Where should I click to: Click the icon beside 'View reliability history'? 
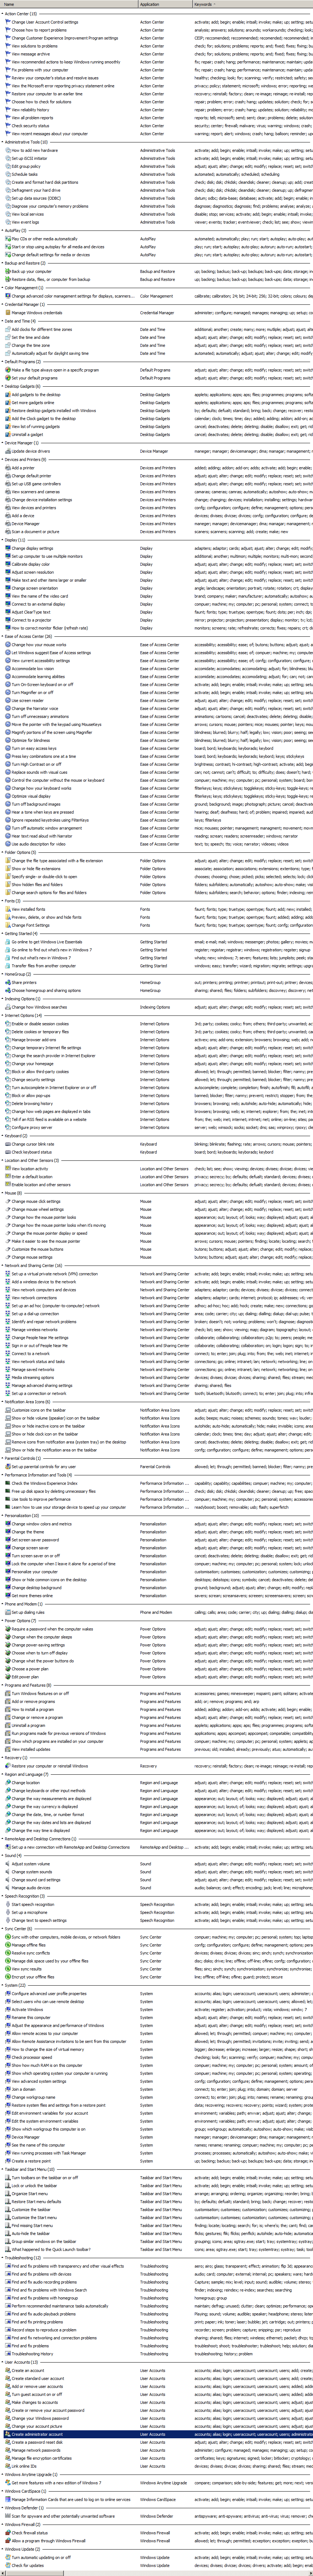tap(8, 110)
